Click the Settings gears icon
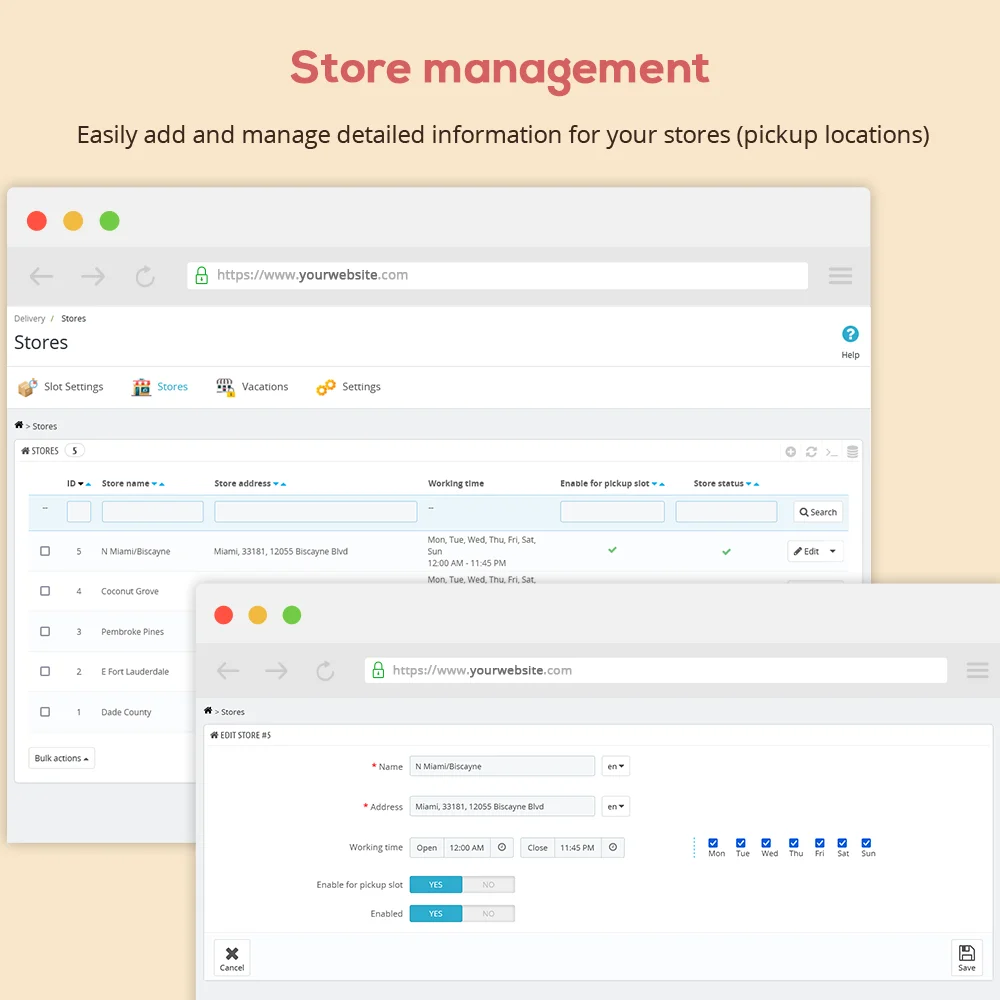 pyautogui.click(x=326, y=387)
